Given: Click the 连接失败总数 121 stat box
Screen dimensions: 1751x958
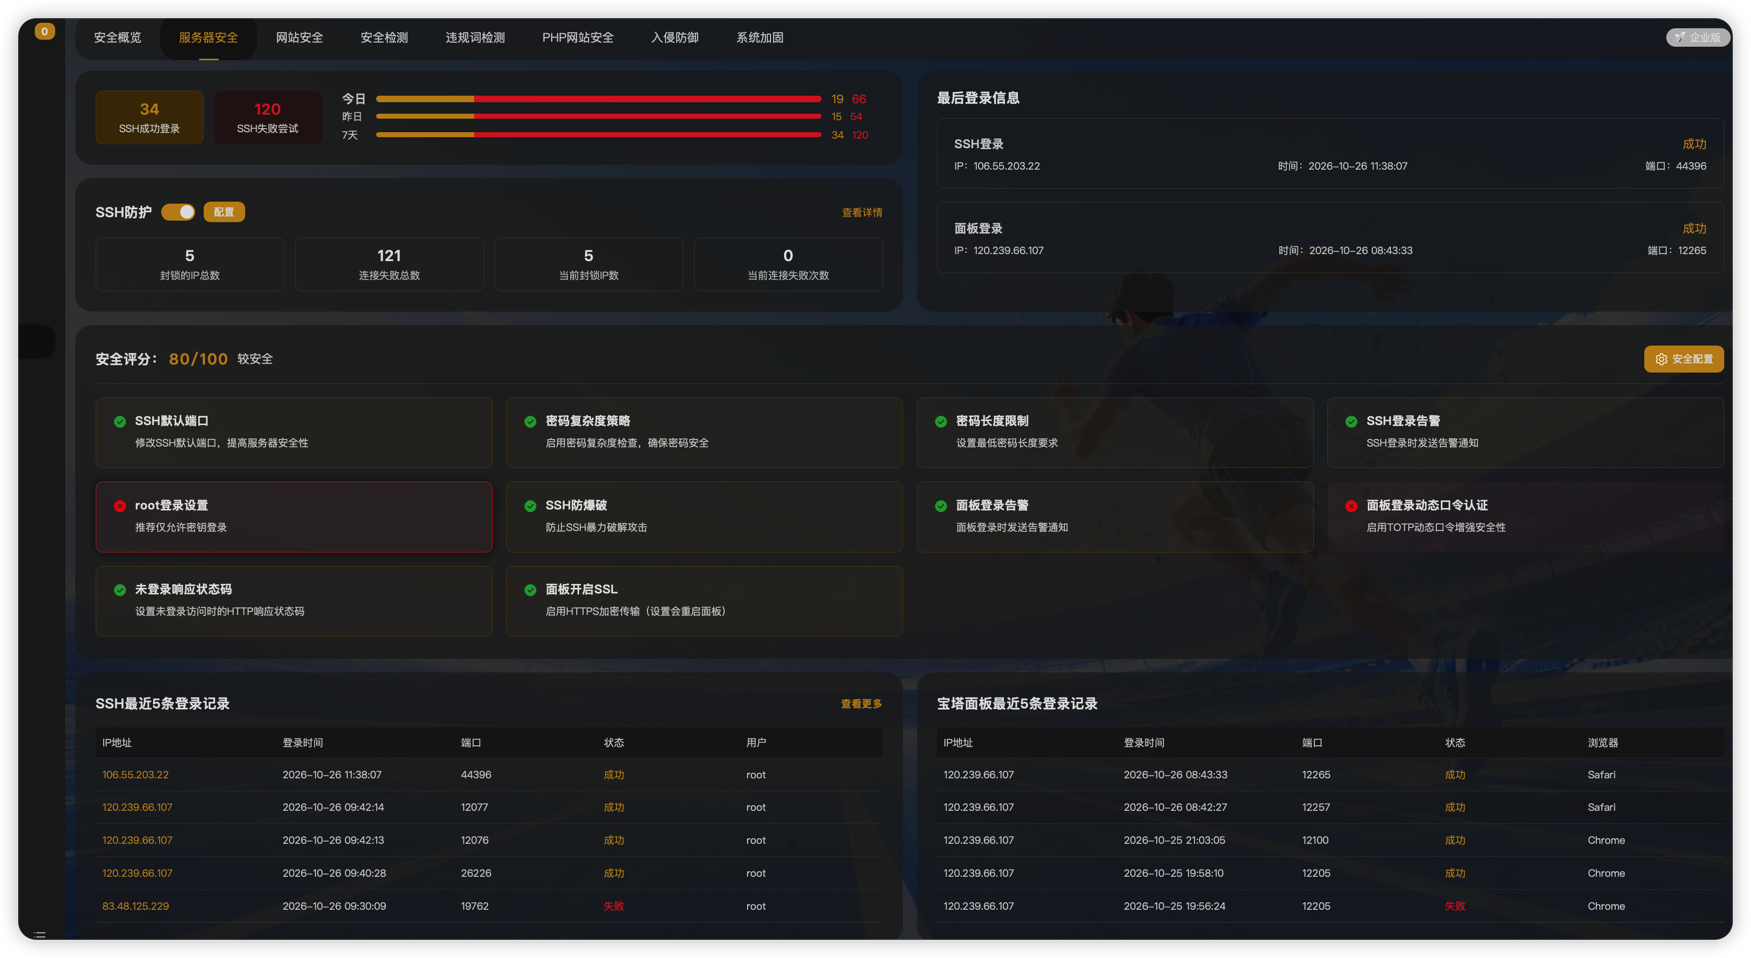Looking at the screenshot, I should coord(389,264).
